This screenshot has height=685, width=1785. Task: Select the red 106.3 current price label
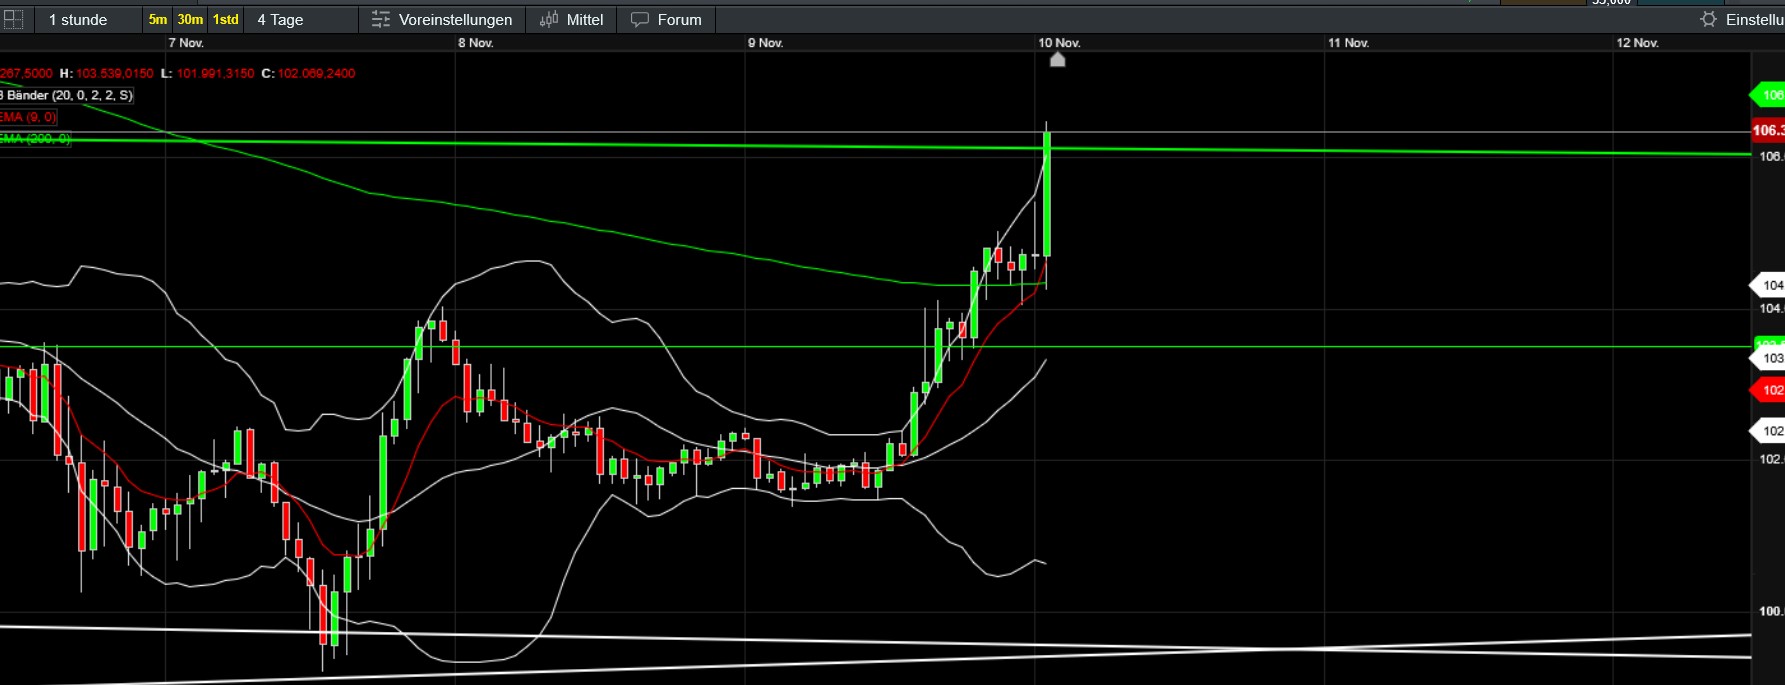click(x=1767, y=130)
